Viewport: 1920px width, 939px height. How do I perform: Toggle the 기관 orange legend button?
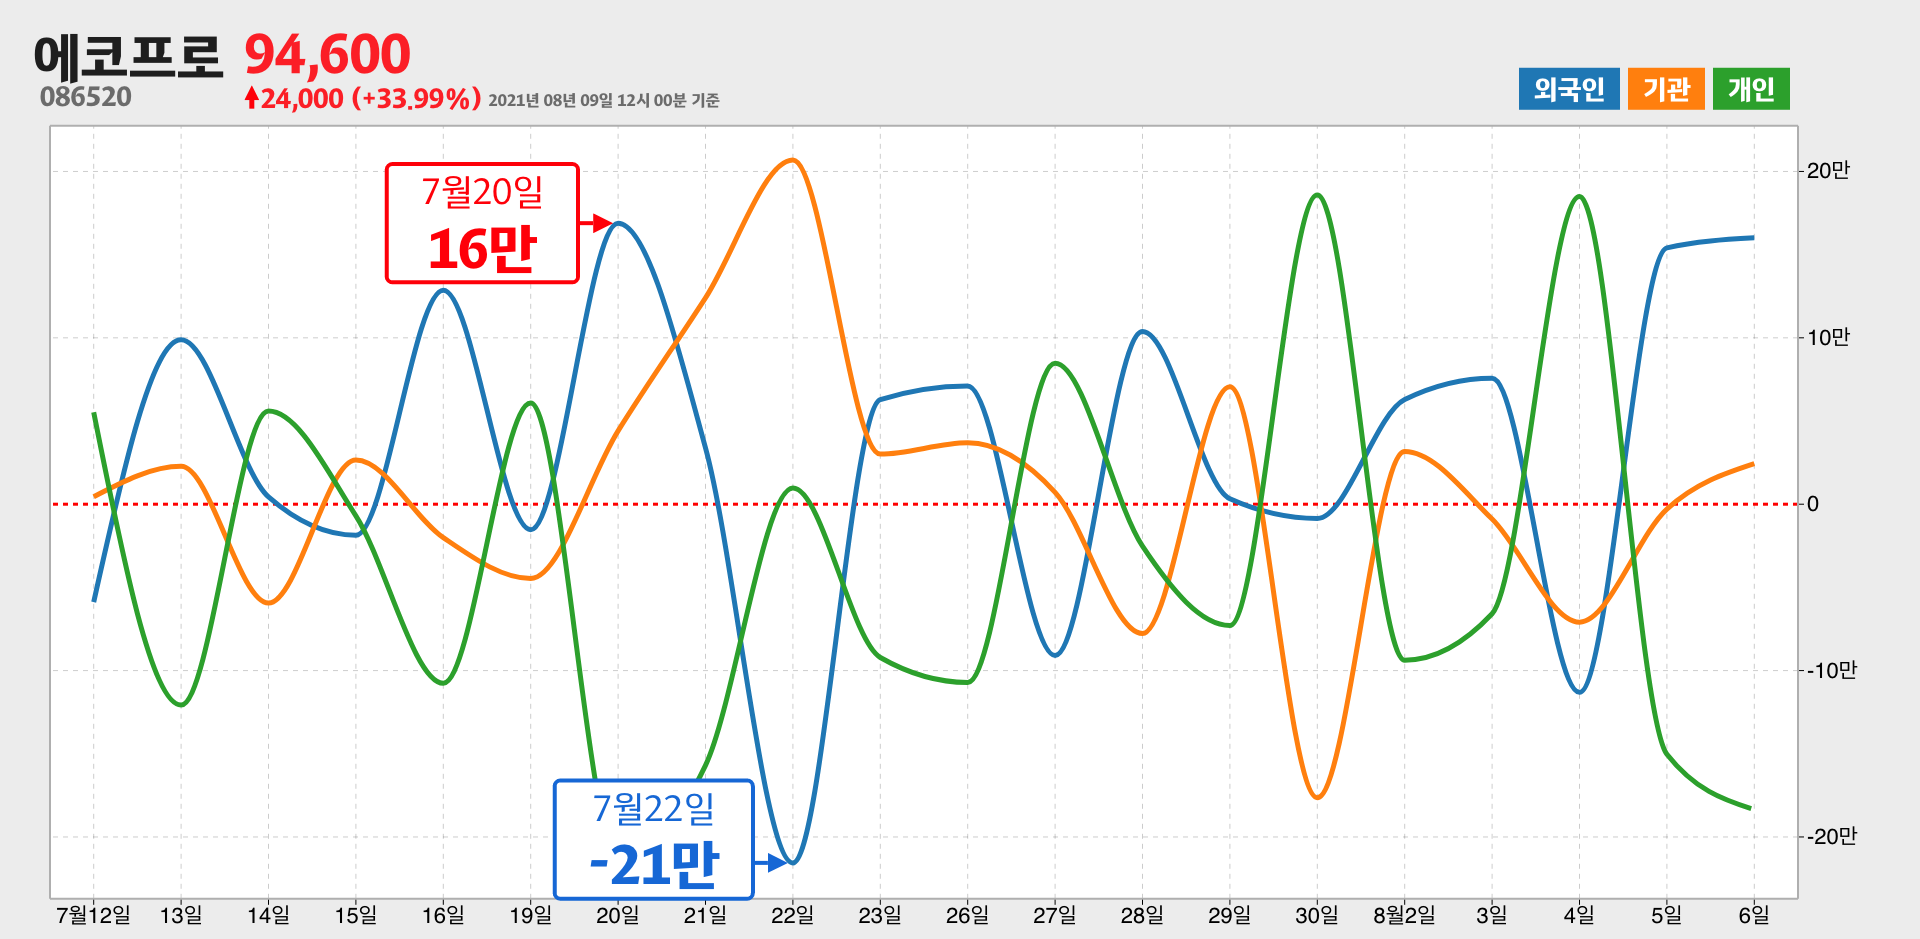point(1666,89)
